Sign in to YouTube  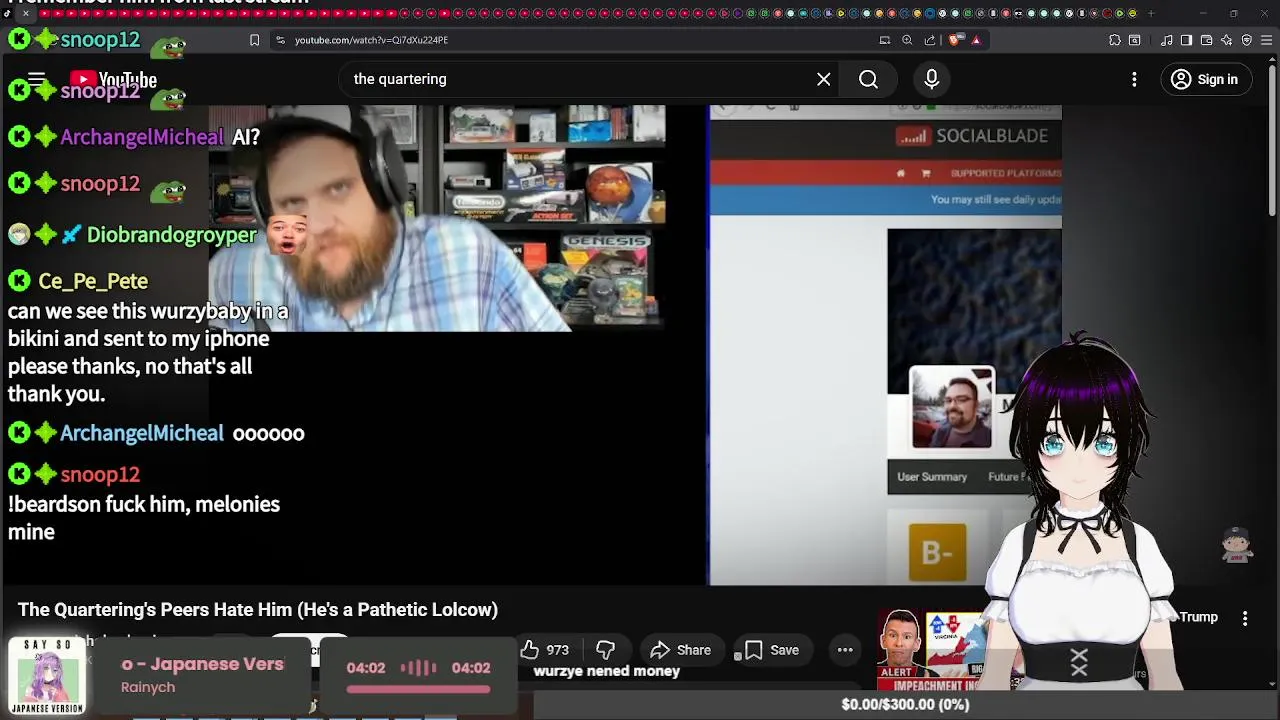[x=1205, y=79]
